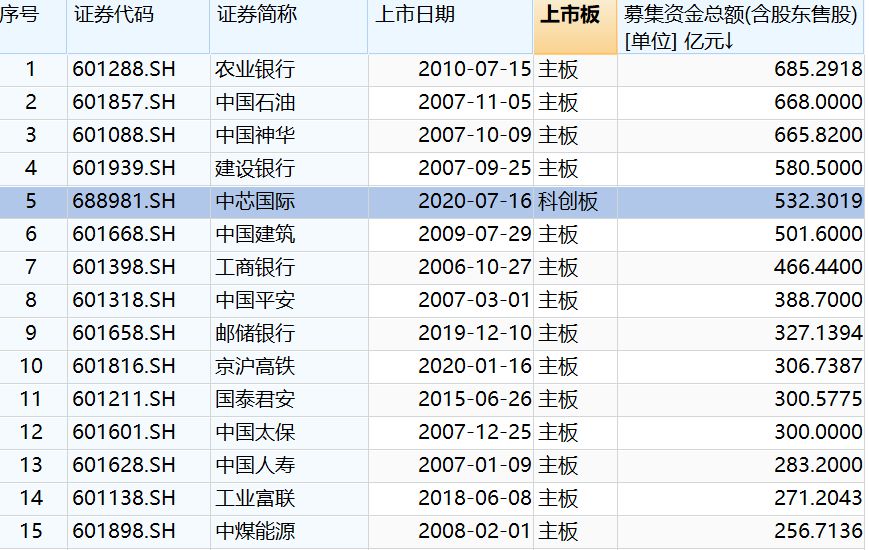Viewport: 869px width, 550px height.
Task: Click listing date 2010-07-15
Action: 451,70
